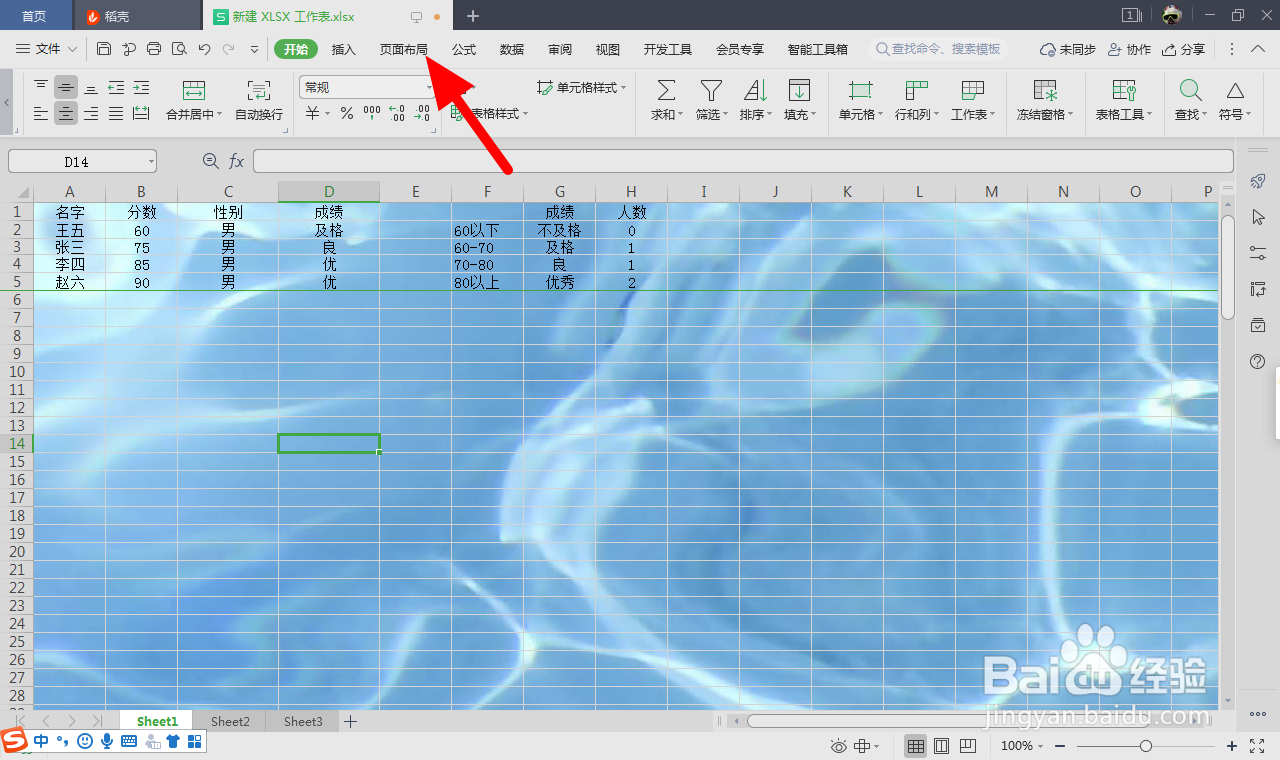Switch to Page Layout view in status bar
This screenshot has width=1280, height=760.
(941, 746)
